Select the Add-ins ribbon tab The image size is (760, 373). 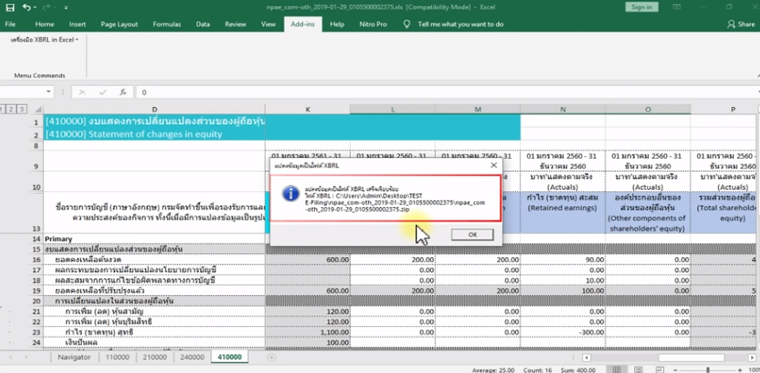[x=302, y=24]
